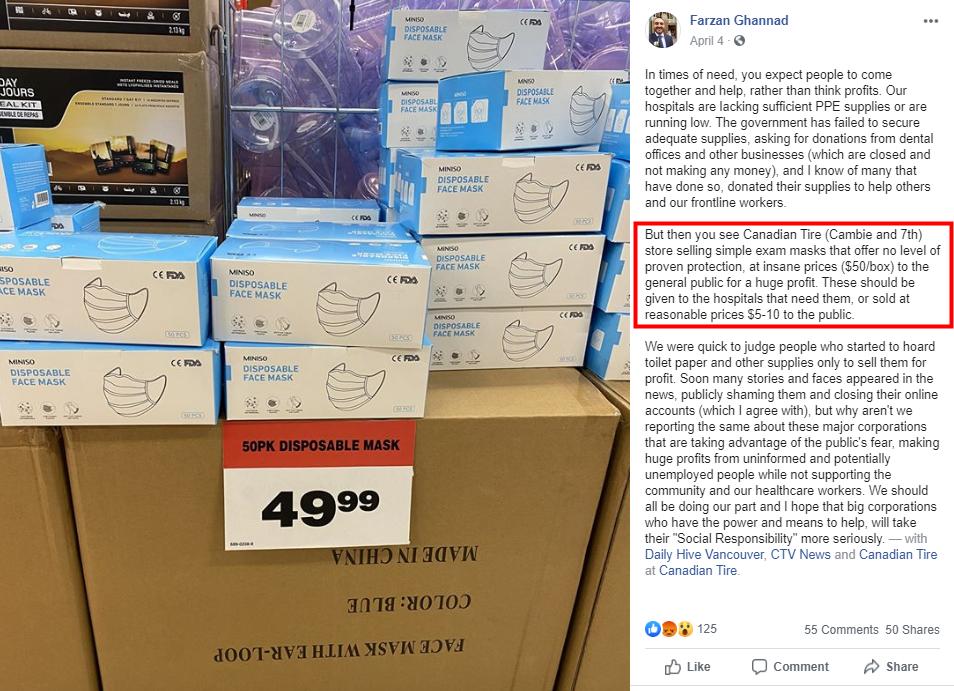
Task: Open the 50 Shares link
Action: pos(912,630)
